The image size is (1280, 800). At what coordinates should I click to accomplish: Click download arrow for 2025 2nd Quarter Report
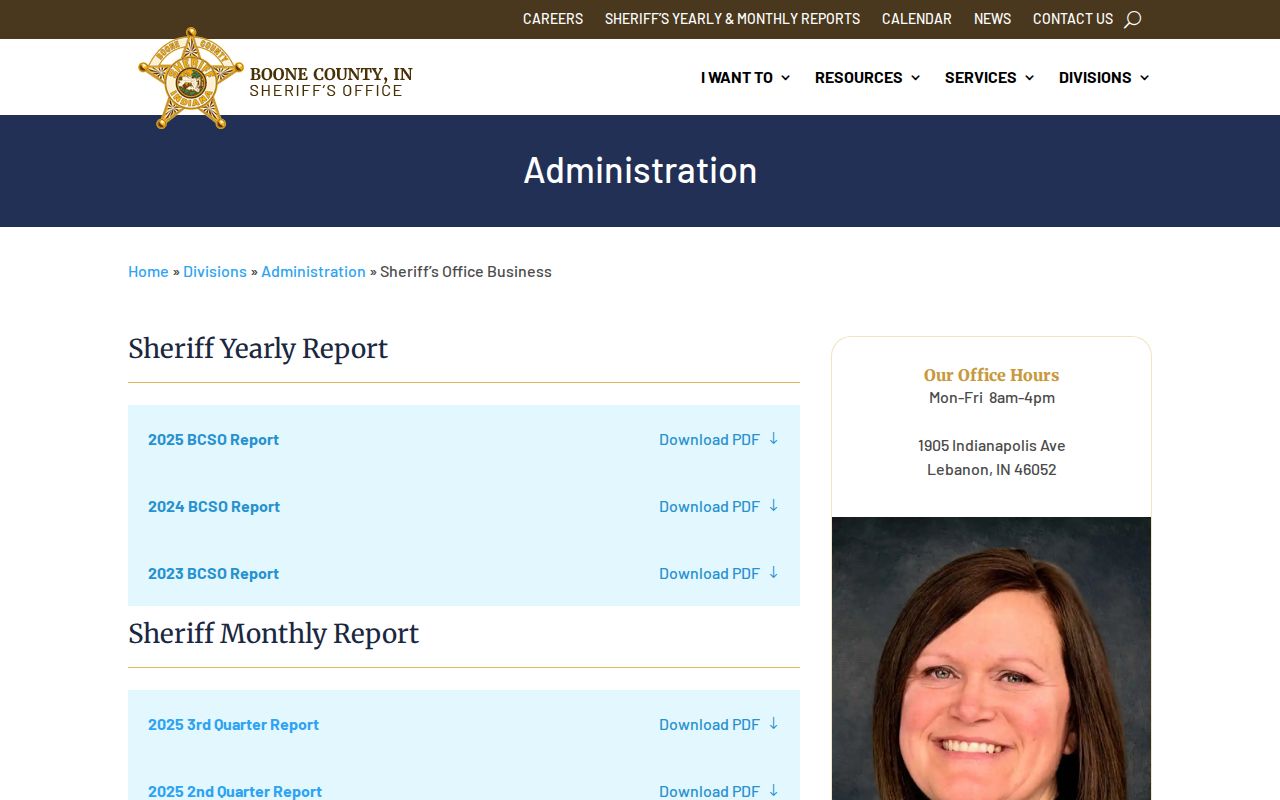click(x=773, y=791)
